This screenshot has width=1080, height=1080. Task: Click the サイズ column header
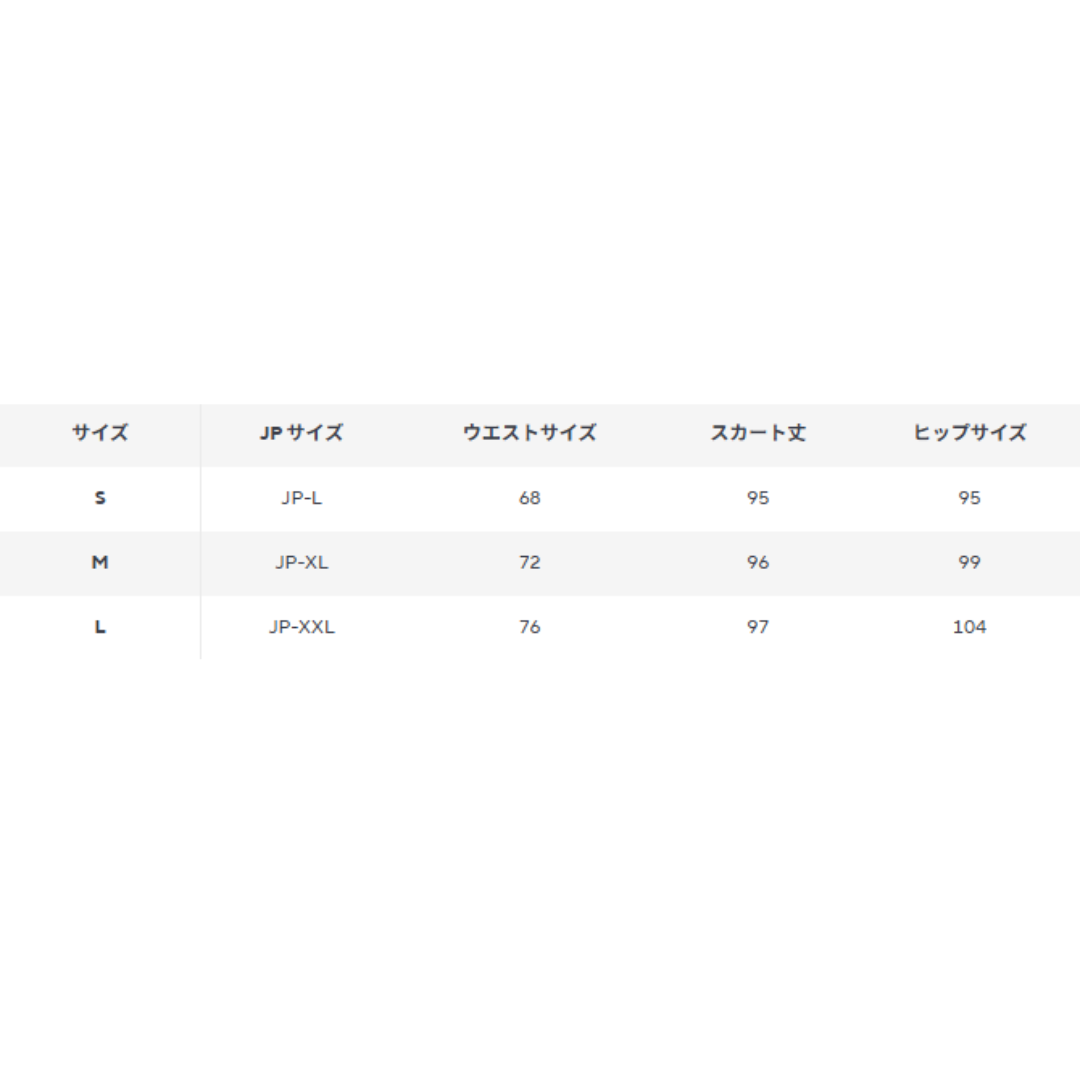(x=100, y=433)
